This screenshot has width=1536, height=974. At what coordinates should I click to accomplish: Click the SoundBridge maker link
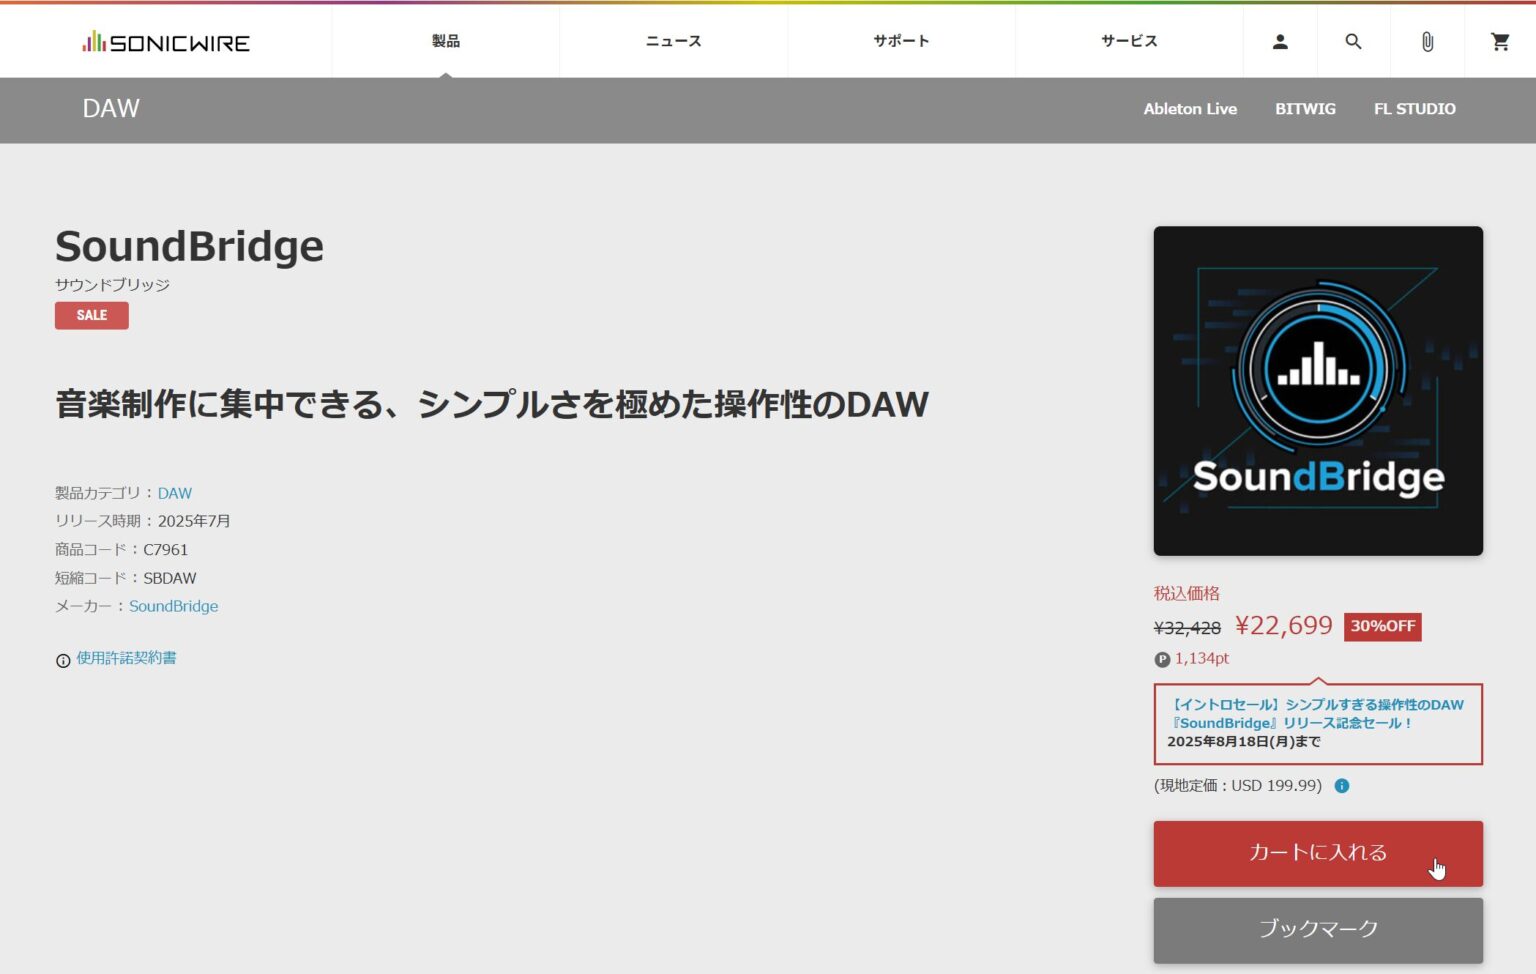pyautogui.click(x=174, y=606)
